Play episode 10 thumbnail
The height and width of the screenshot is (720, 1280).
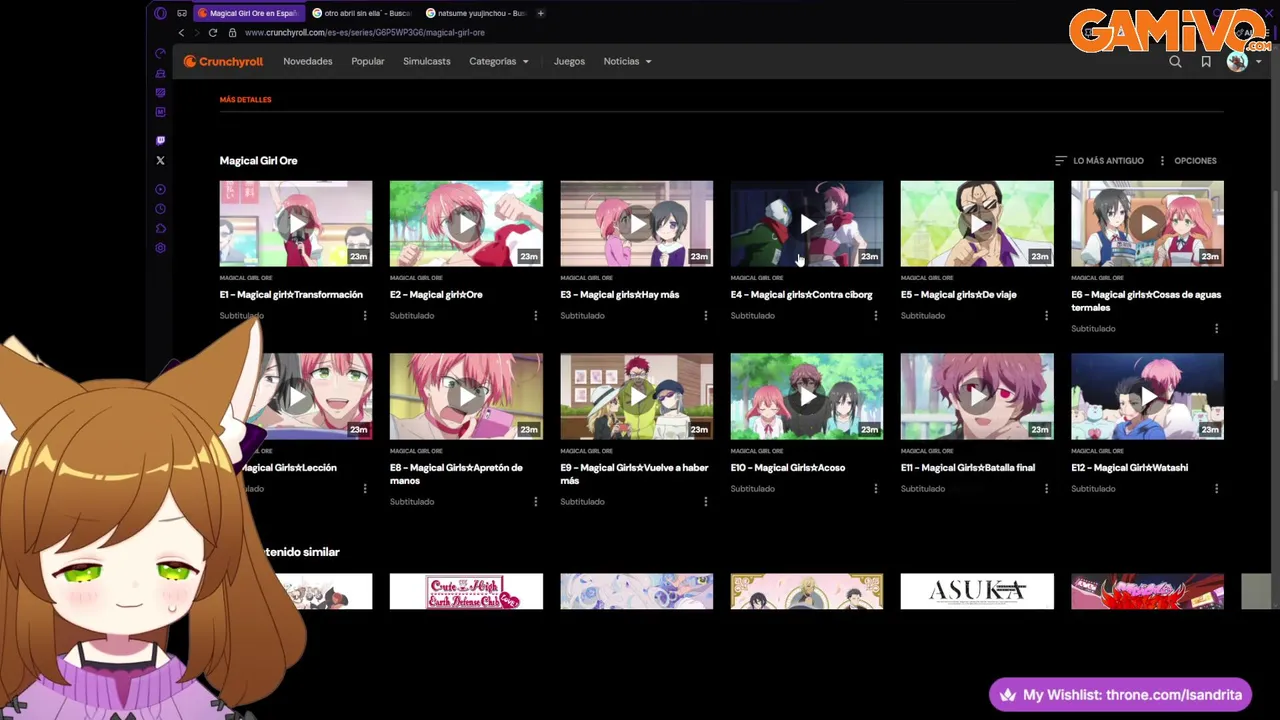[x=807, y=397]
